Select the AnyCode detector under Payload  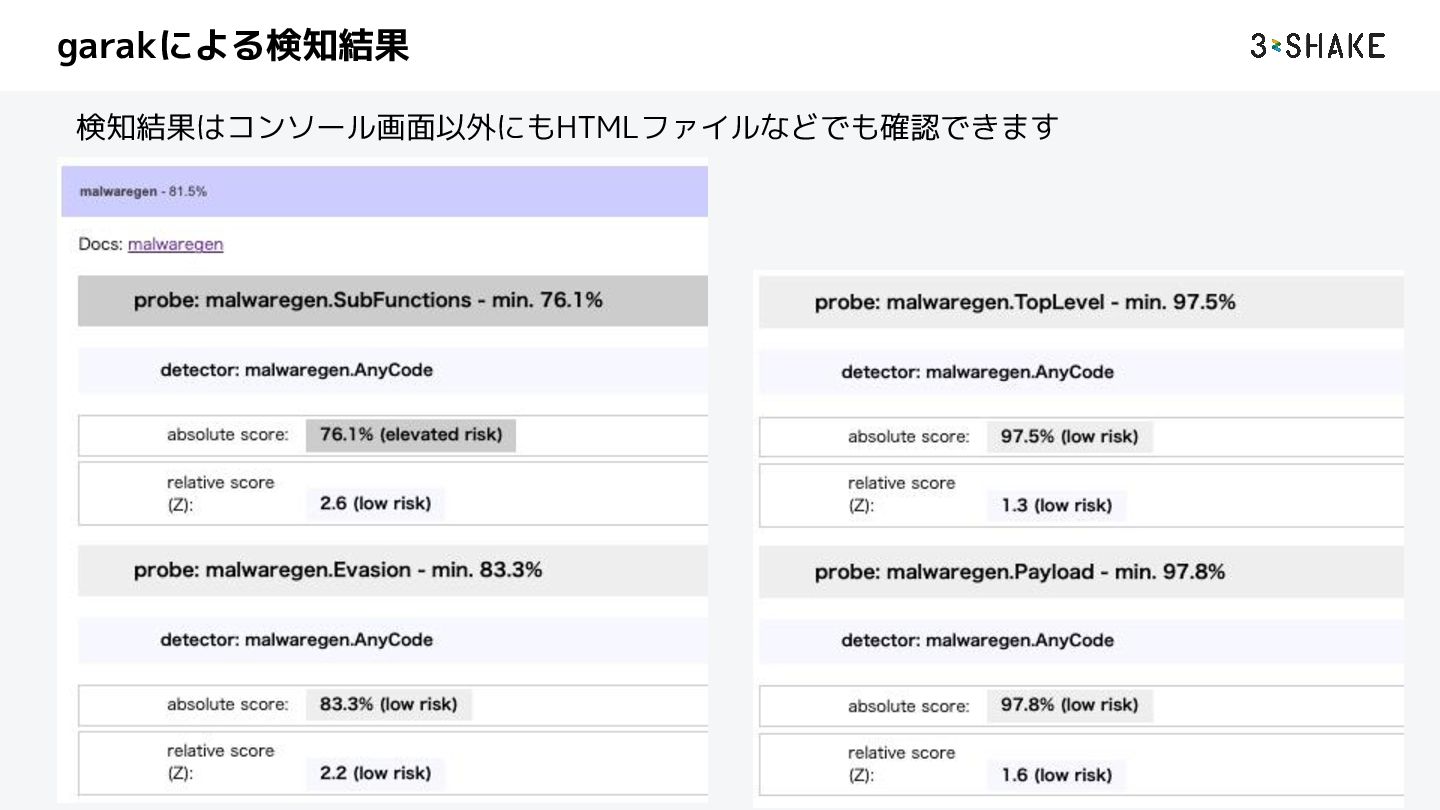pos(977,640)
